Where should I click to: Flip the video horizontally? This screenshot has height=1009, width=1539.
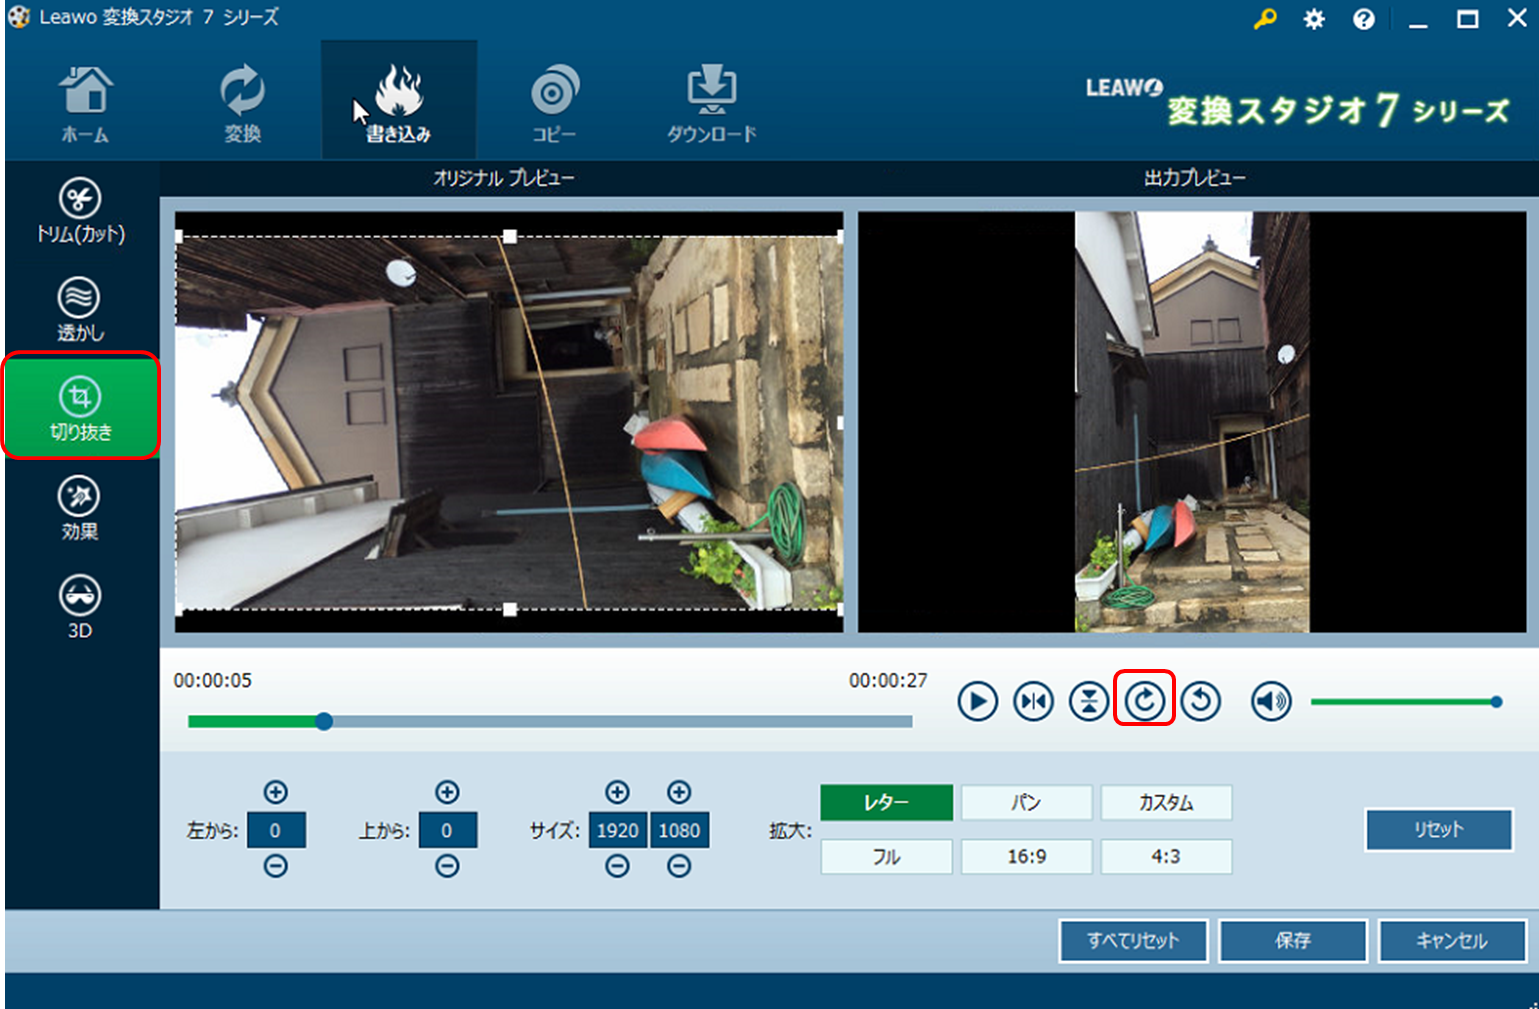[x=1033, y=701]
